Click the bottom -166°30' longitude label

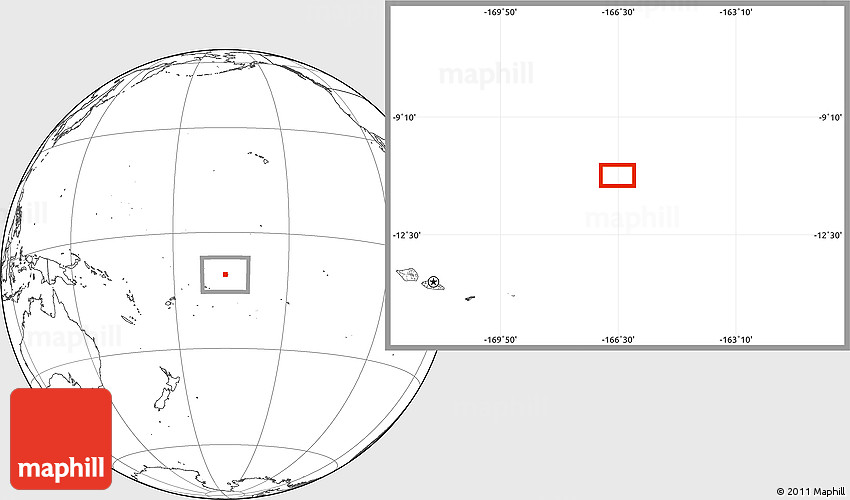618,340
